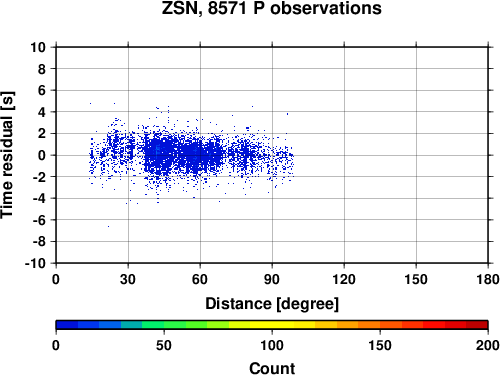The height and width of the screenshot is (375, 500).
Task: Click the y-axis tick label "6"
Action: click(x=42, y=90)
